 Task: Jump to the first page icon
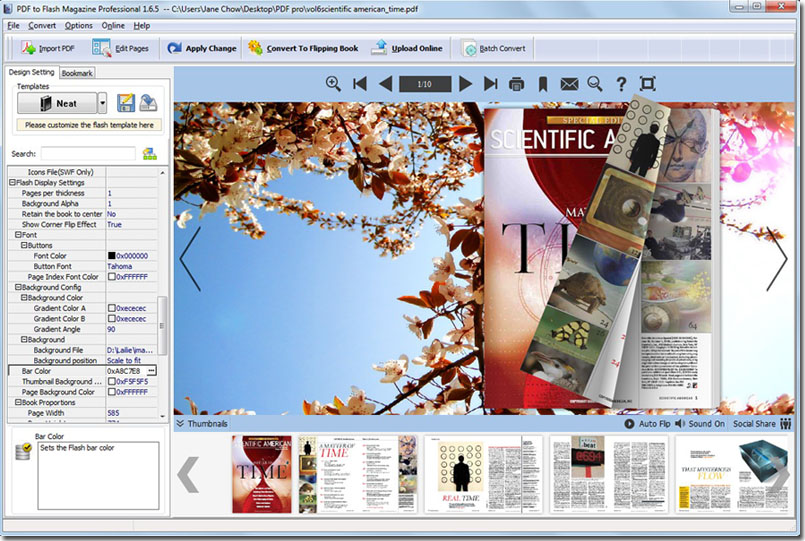click(360, 84)
